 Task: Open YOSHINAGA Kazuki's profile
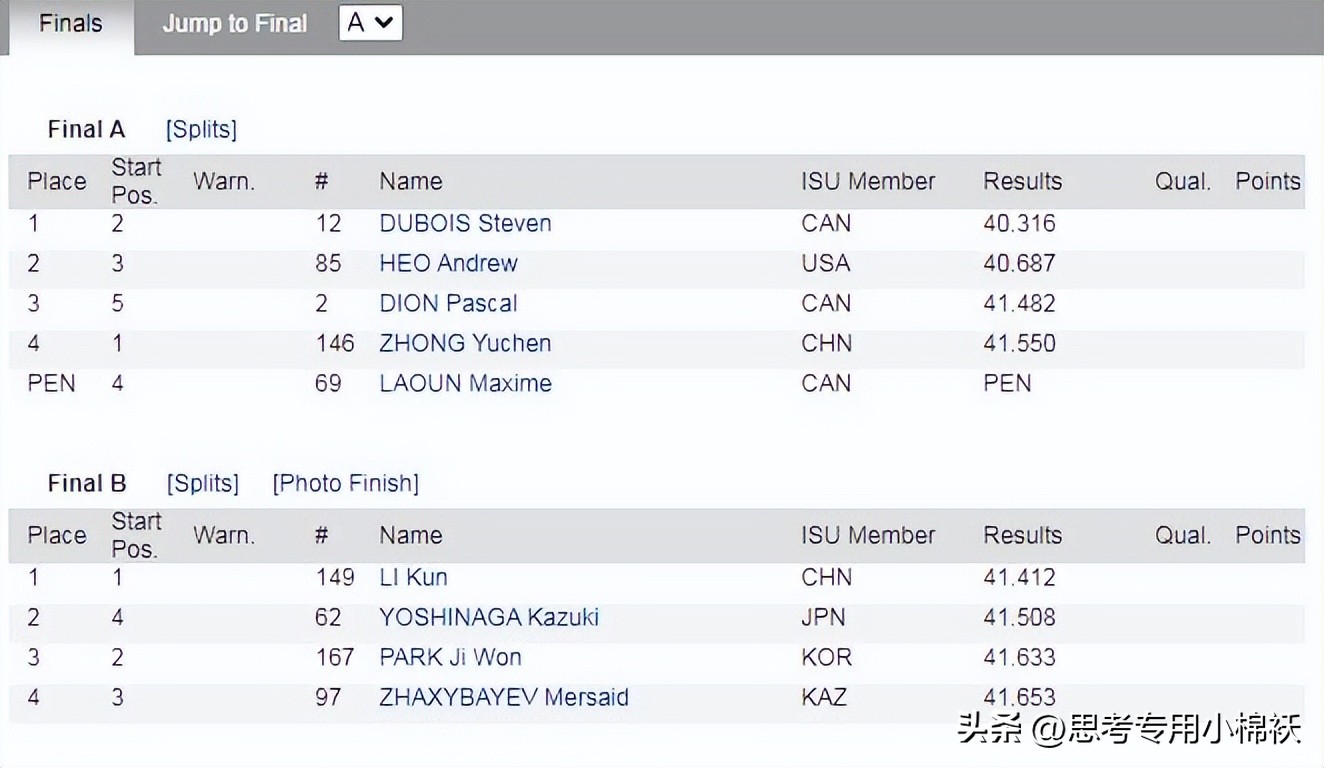[x=489, y=617]
